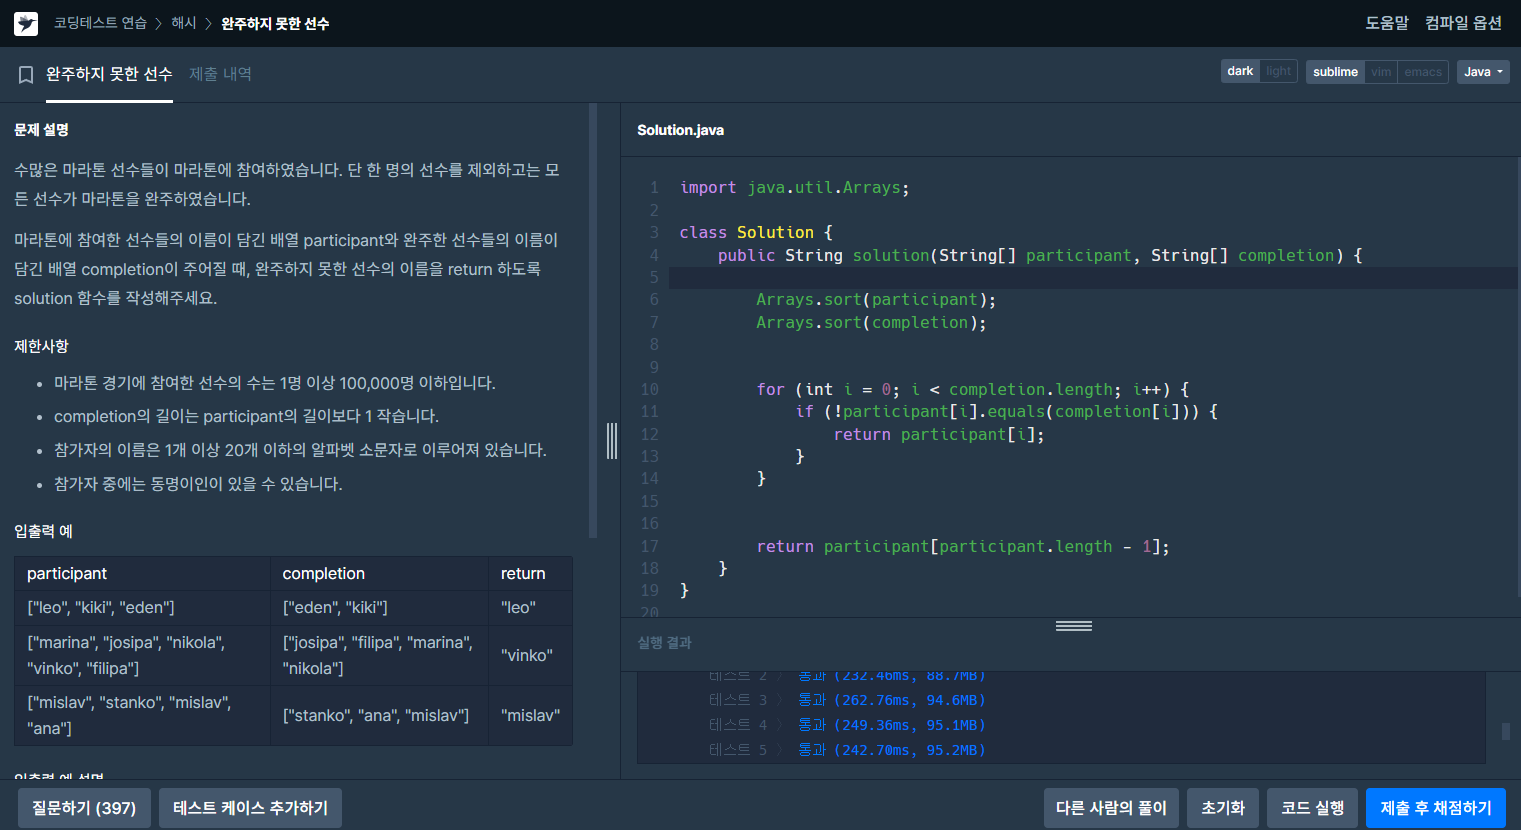
Task: Click the return participant[i] line
Action: tap(939, 434)
